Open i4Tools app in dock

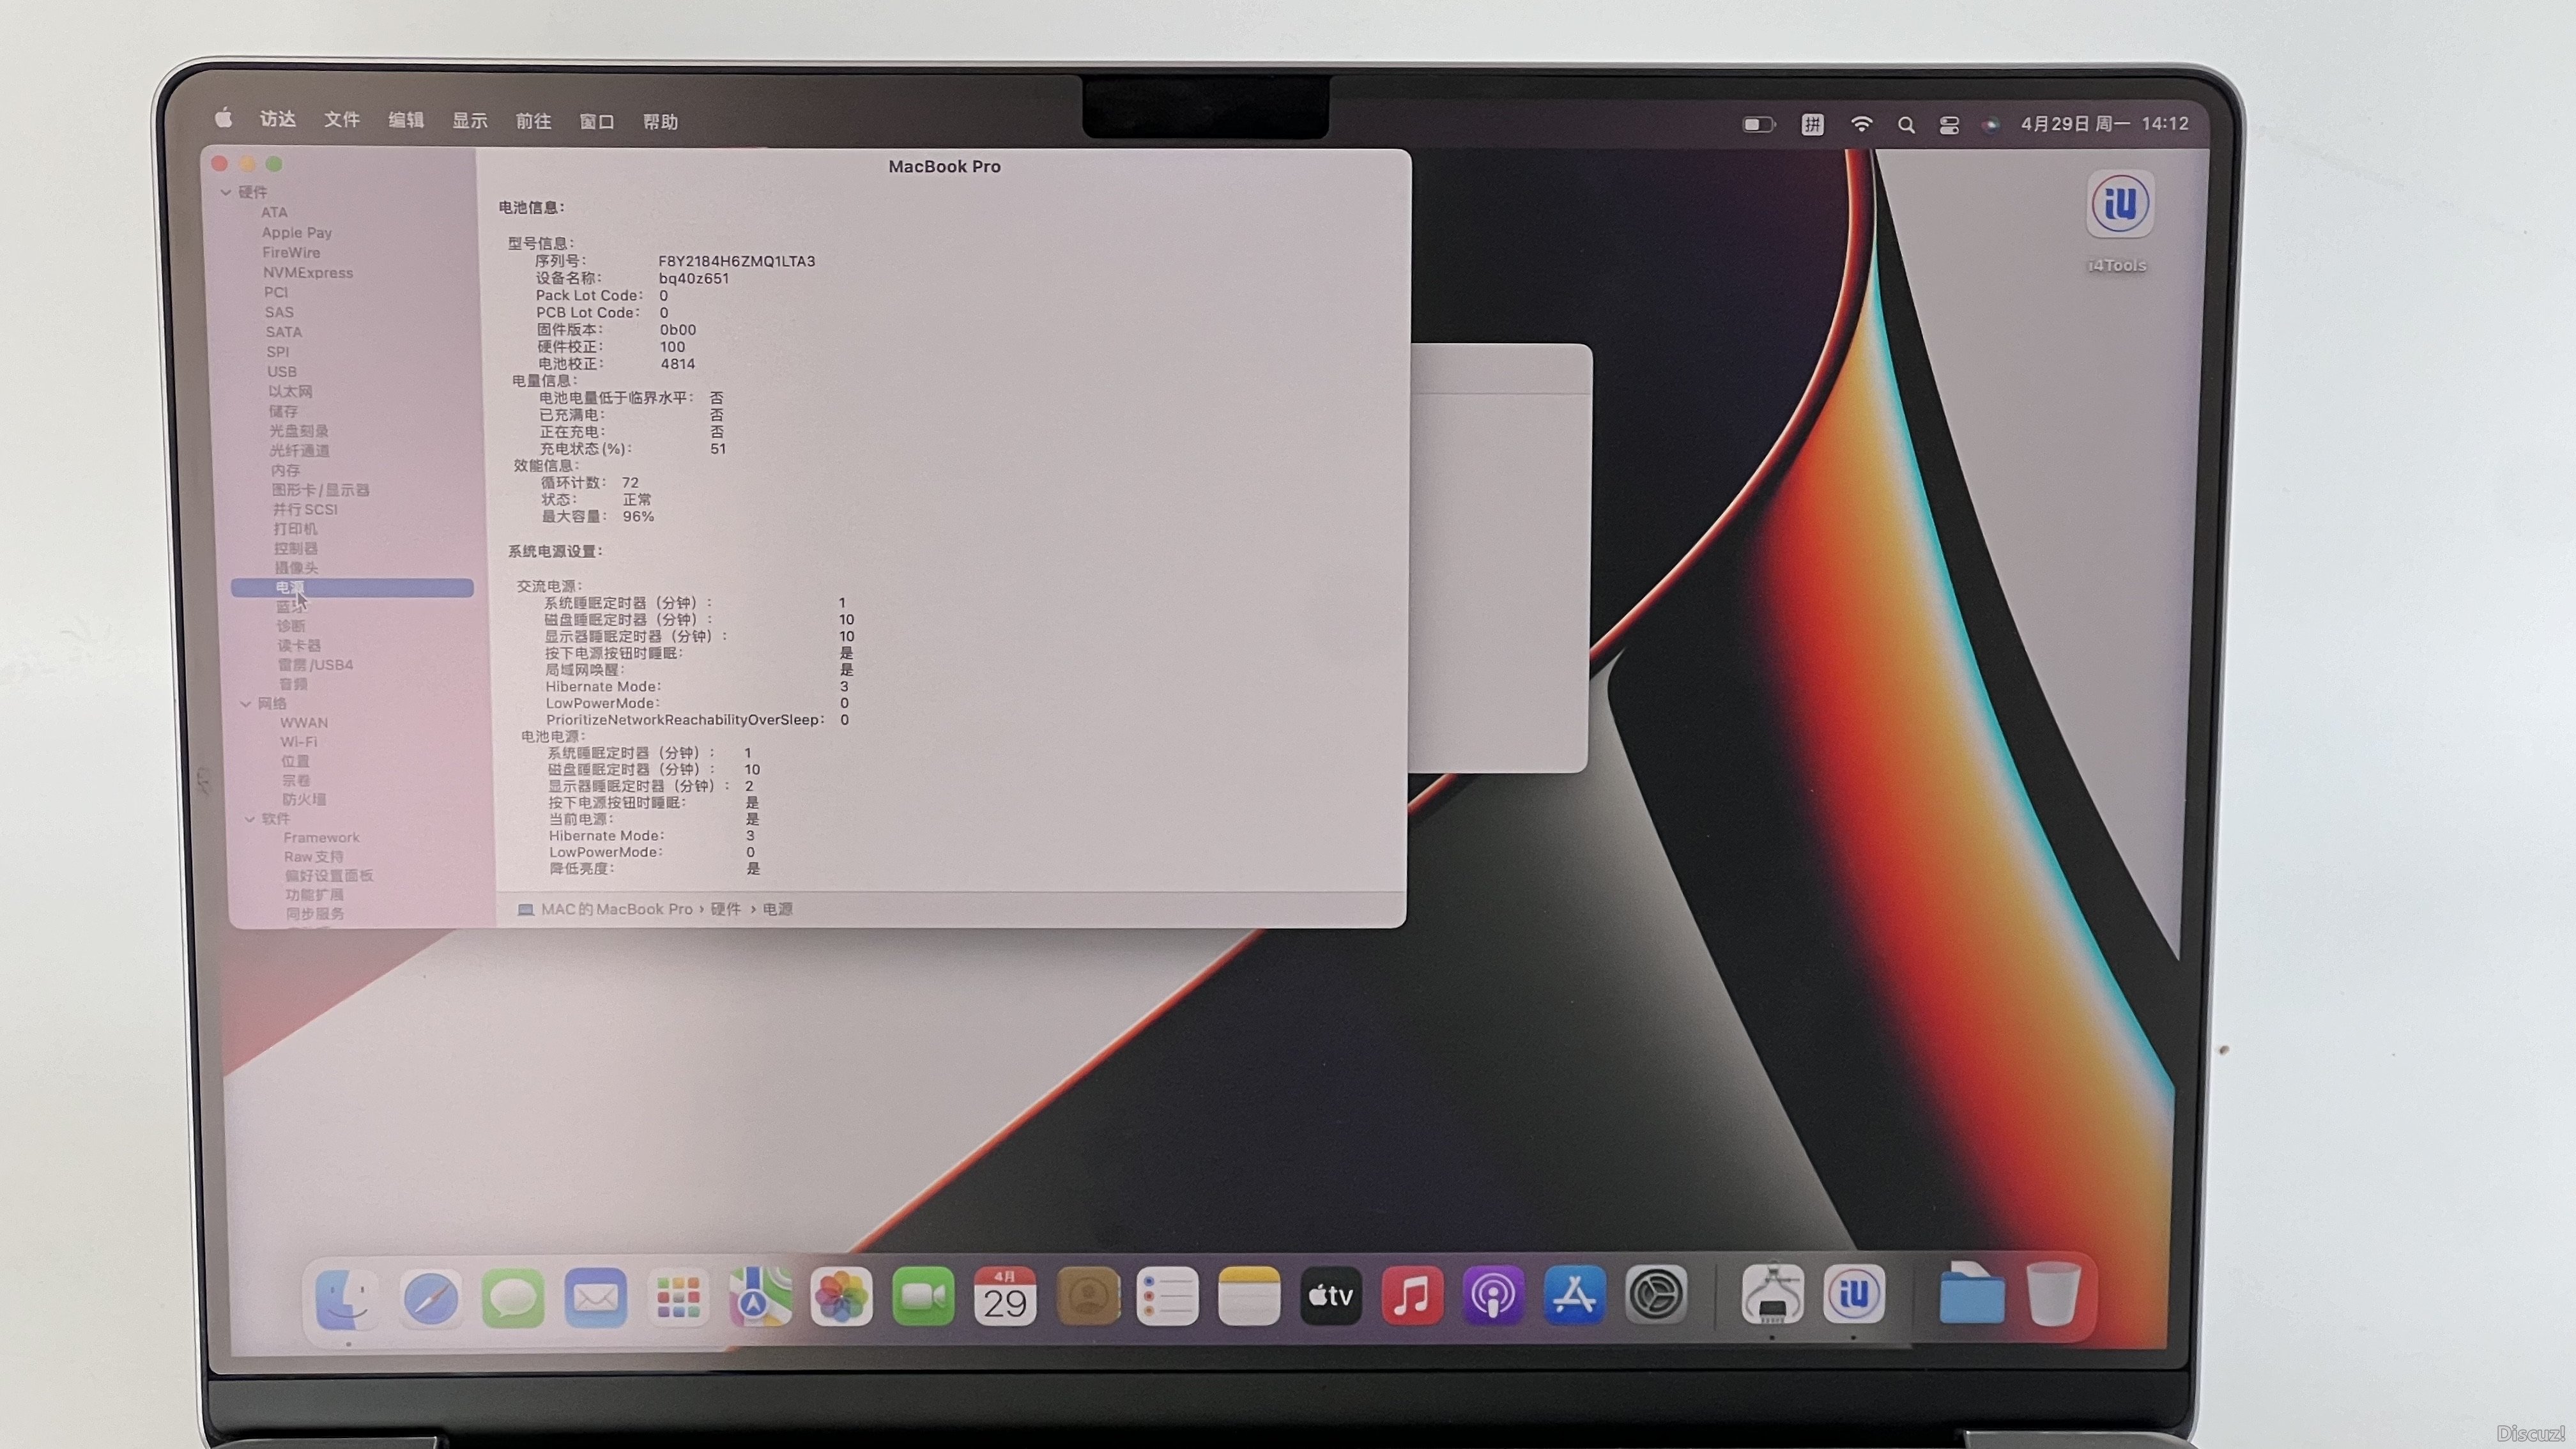point(1854,1295)
